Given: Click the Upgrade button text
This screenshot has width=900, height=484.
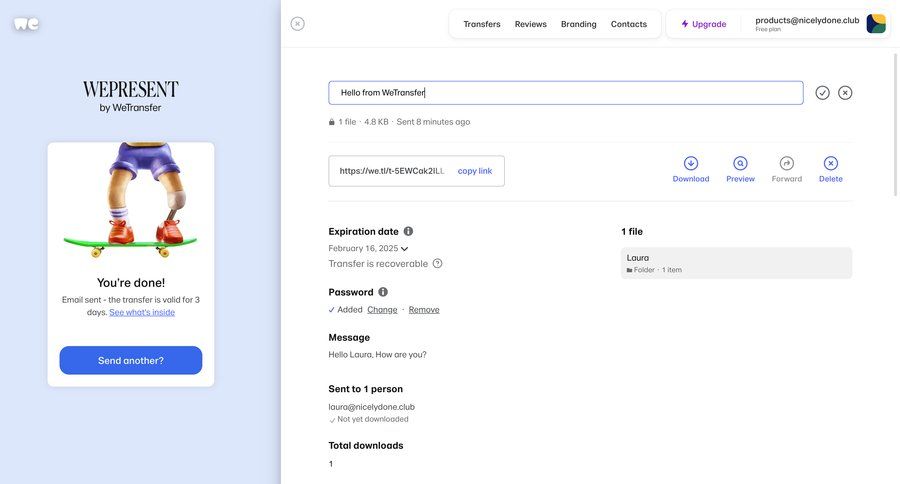Looking at the screenshot, I should [709, 24].
